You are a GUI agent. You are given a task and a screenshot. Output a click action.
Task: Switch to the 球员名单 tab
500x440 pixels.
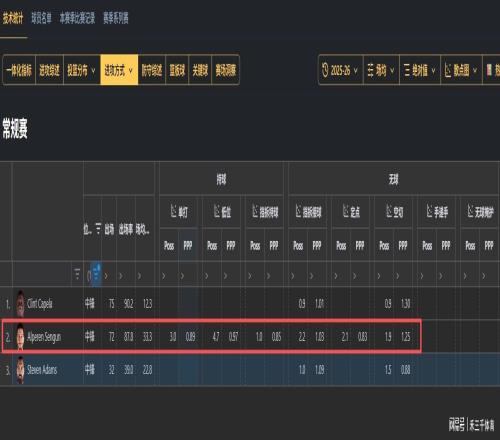pyautogui.click(x=41, y=18)
